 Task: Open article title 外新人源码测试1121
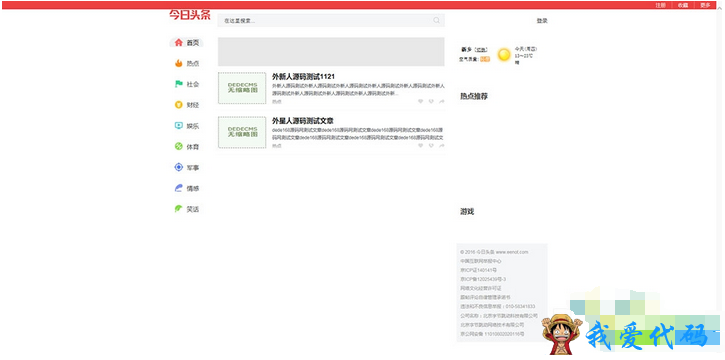pos(303,77)
